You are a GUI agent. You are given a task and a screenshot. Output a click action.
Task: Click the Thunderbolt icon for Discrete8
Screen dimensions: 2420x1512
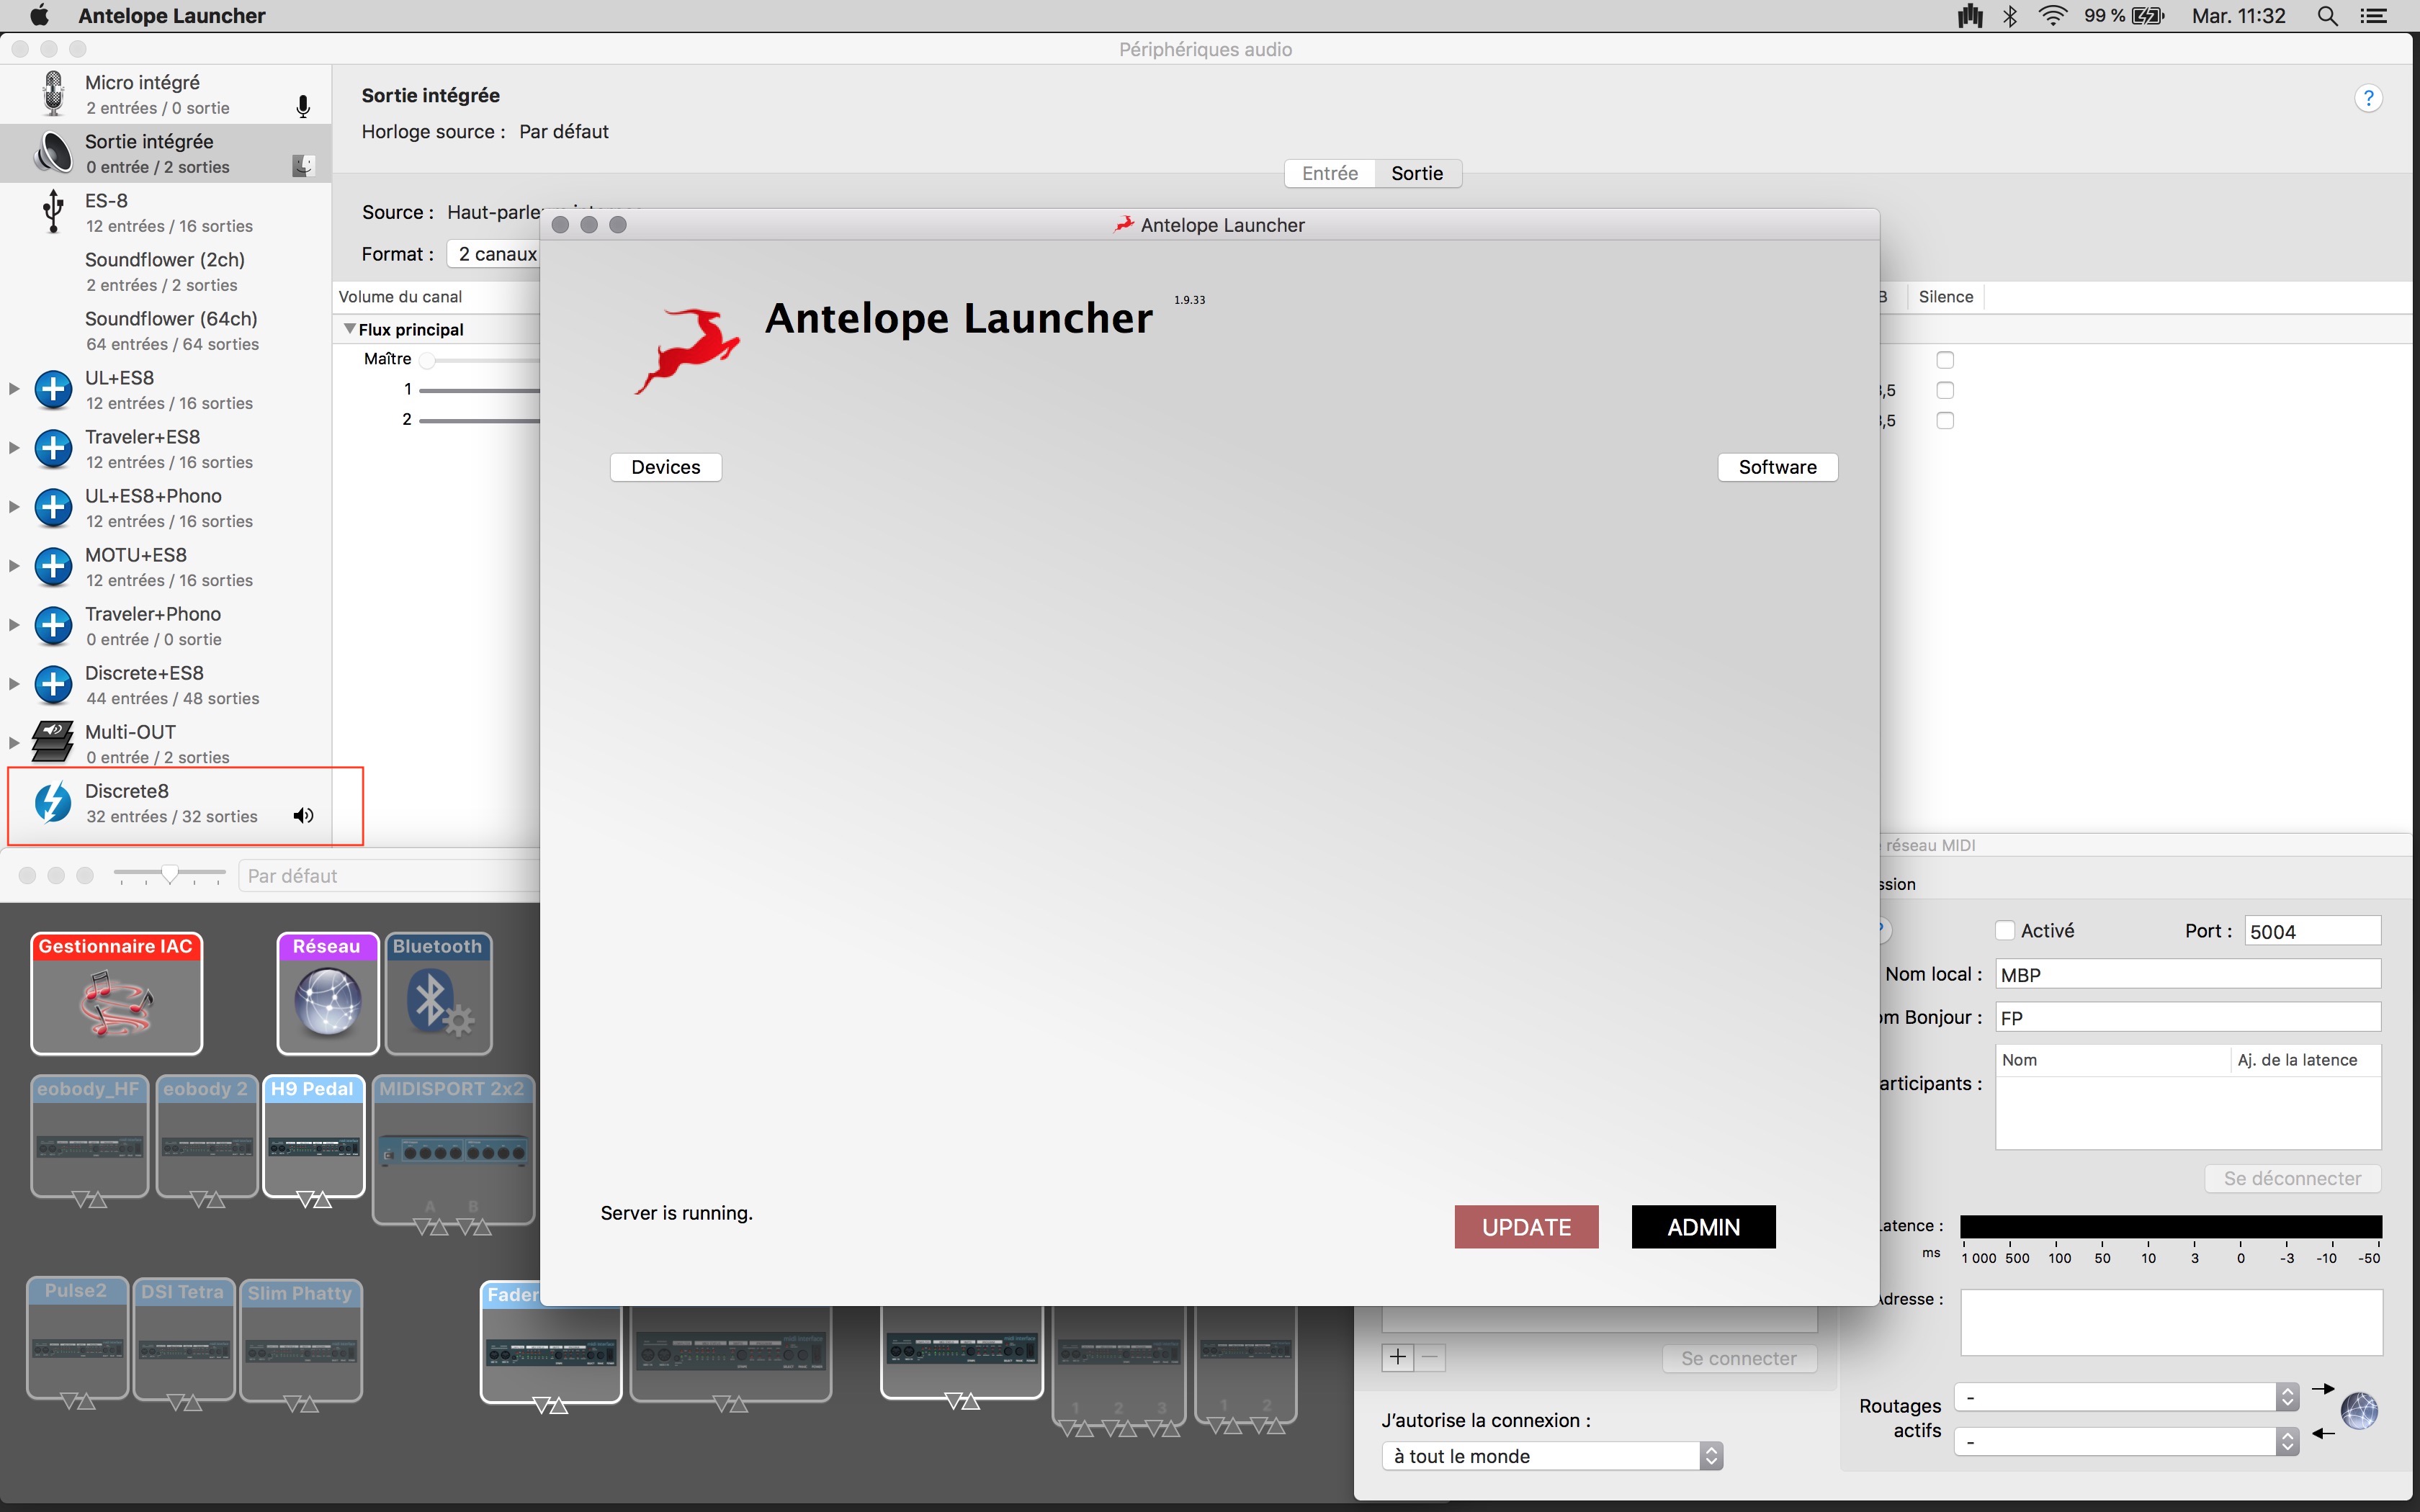[x=53, y=801]
